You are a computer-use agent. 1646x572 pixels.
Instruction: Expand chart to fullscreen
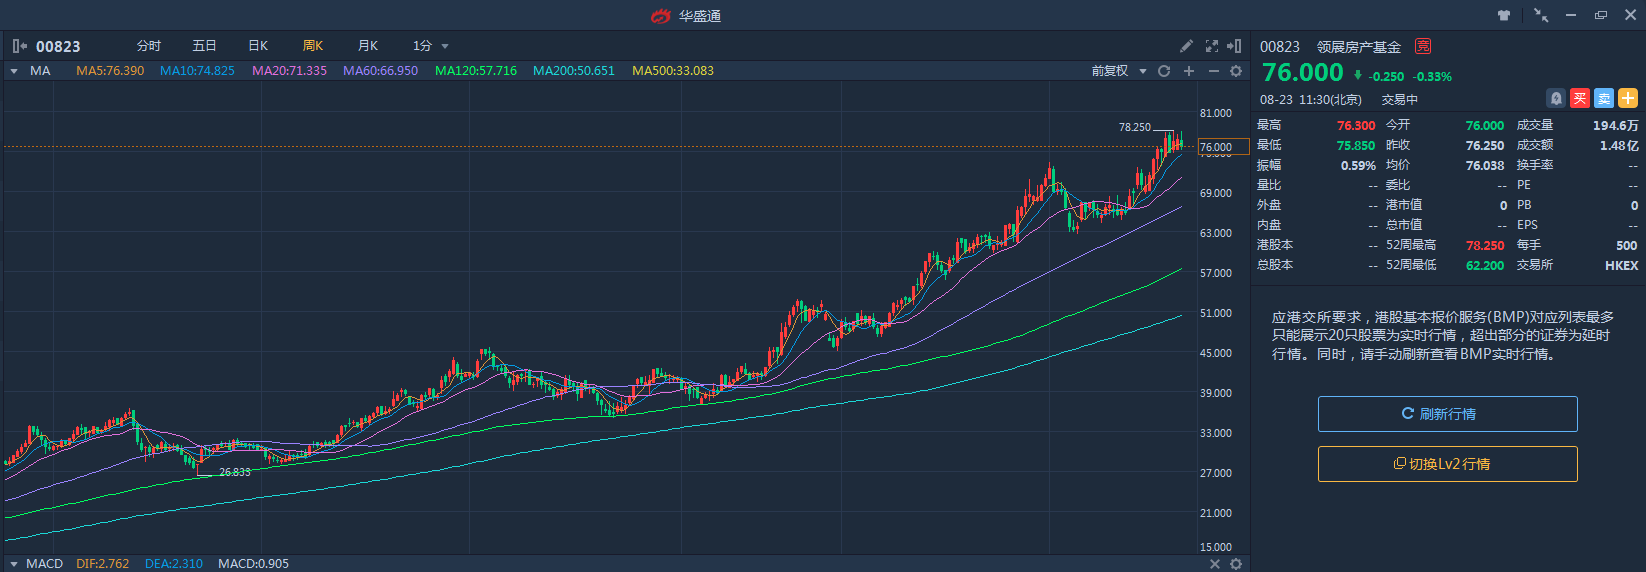(1212, 46)
